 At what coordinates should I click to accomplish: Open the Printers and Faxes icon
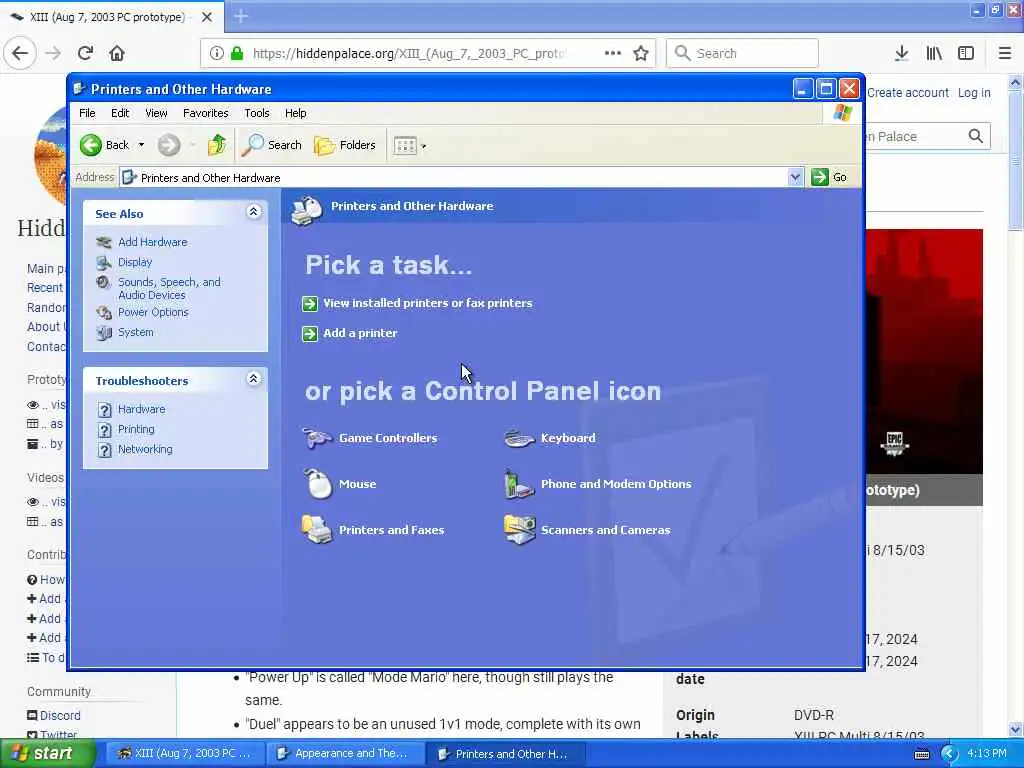[317, 530]
